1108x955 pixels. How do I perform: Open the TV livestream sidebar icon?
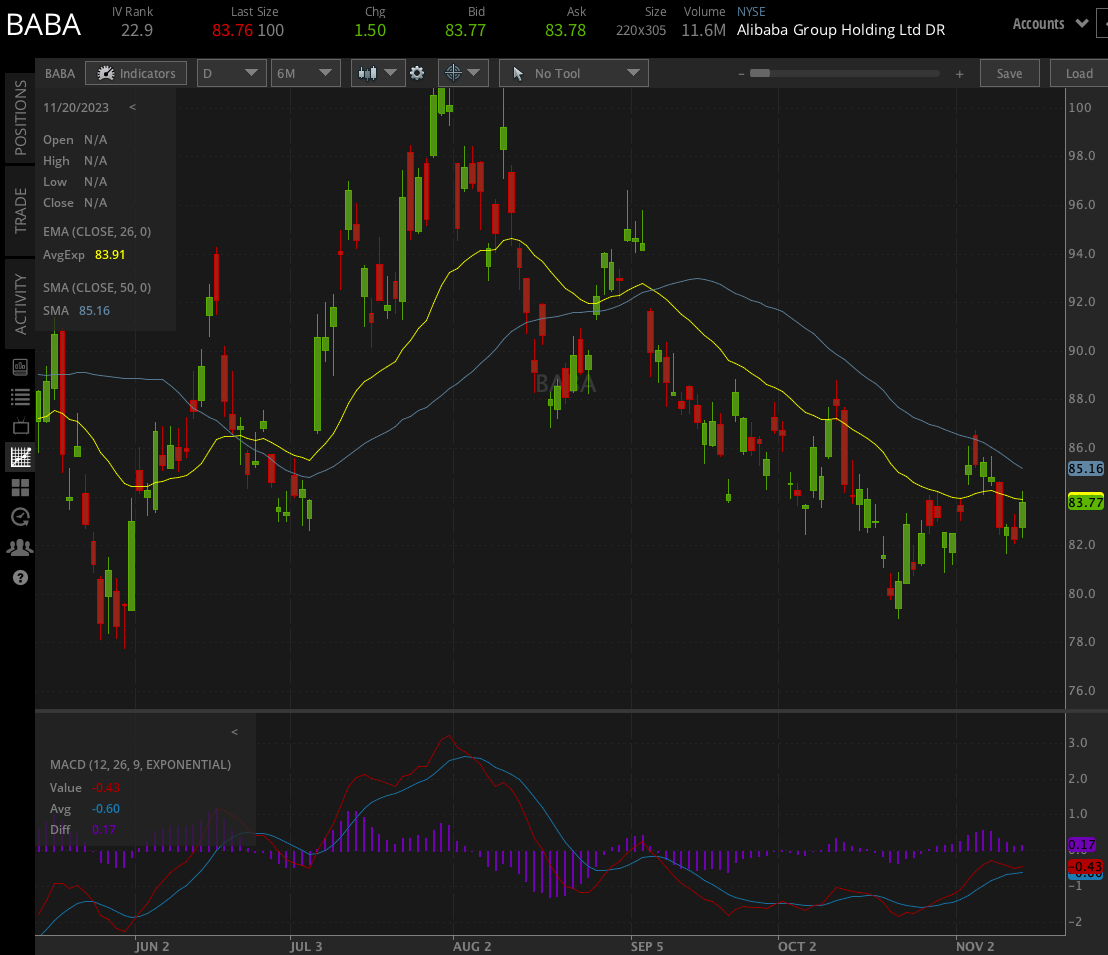coord(19,426)
